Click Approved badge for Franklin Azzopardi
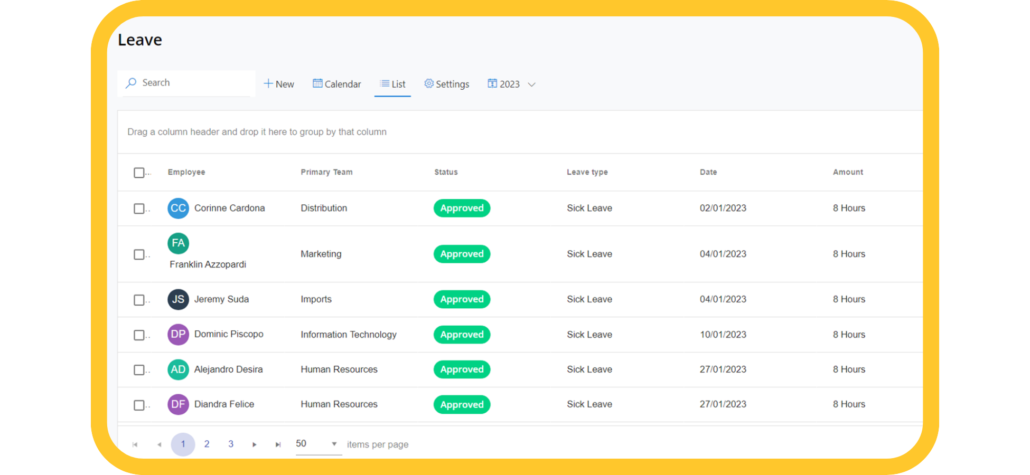1030x475 pixels. [x=462, y=254]
